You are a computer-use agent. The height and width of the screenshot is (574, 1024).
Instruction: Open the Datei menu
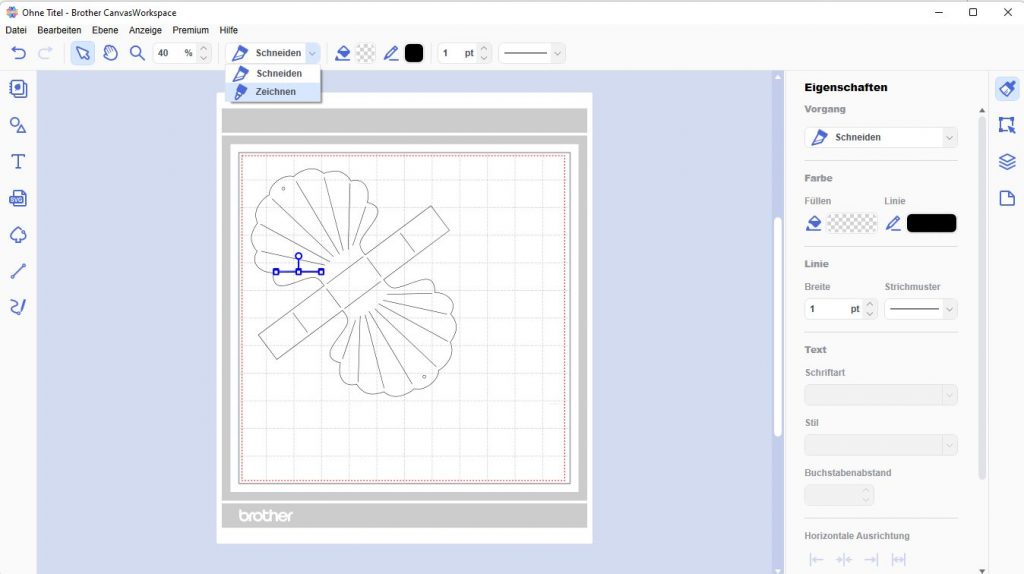coord(16,30)
